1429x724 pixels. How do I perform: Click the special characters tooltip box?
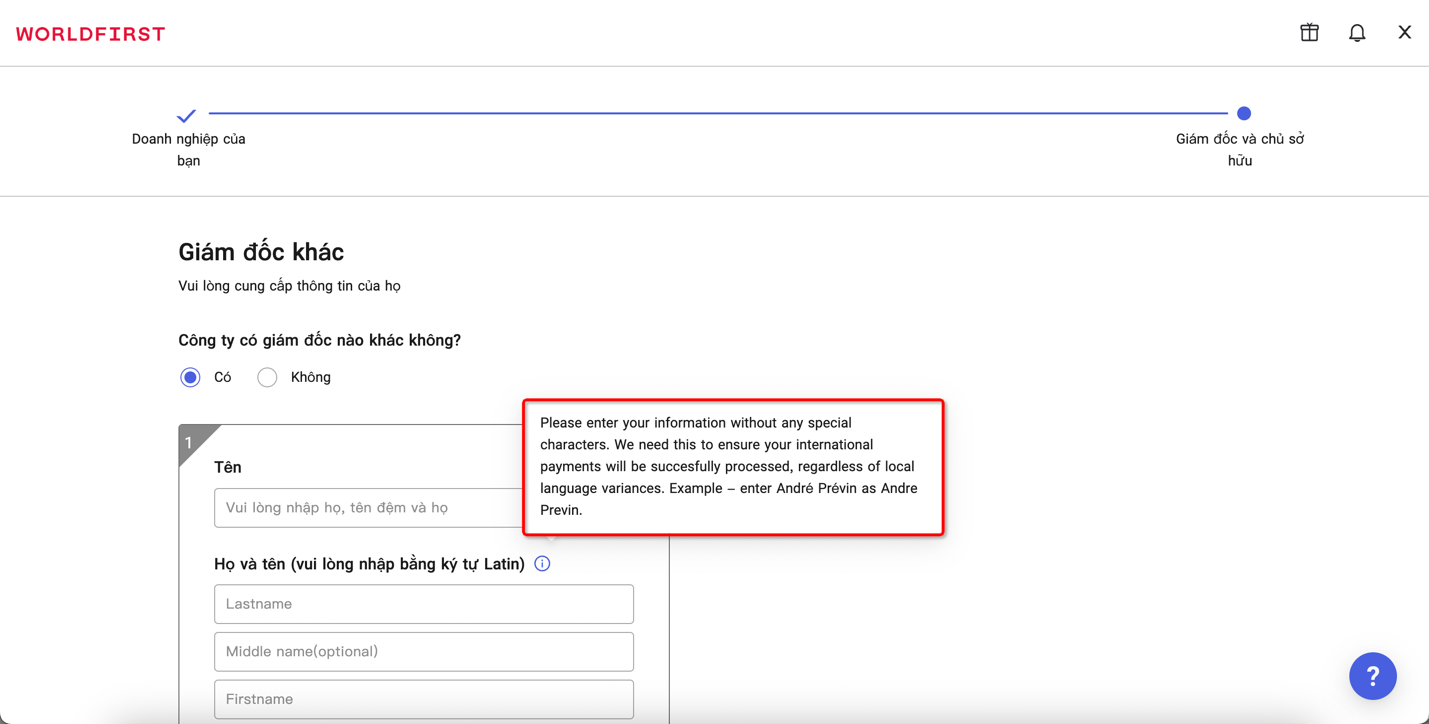733,467
